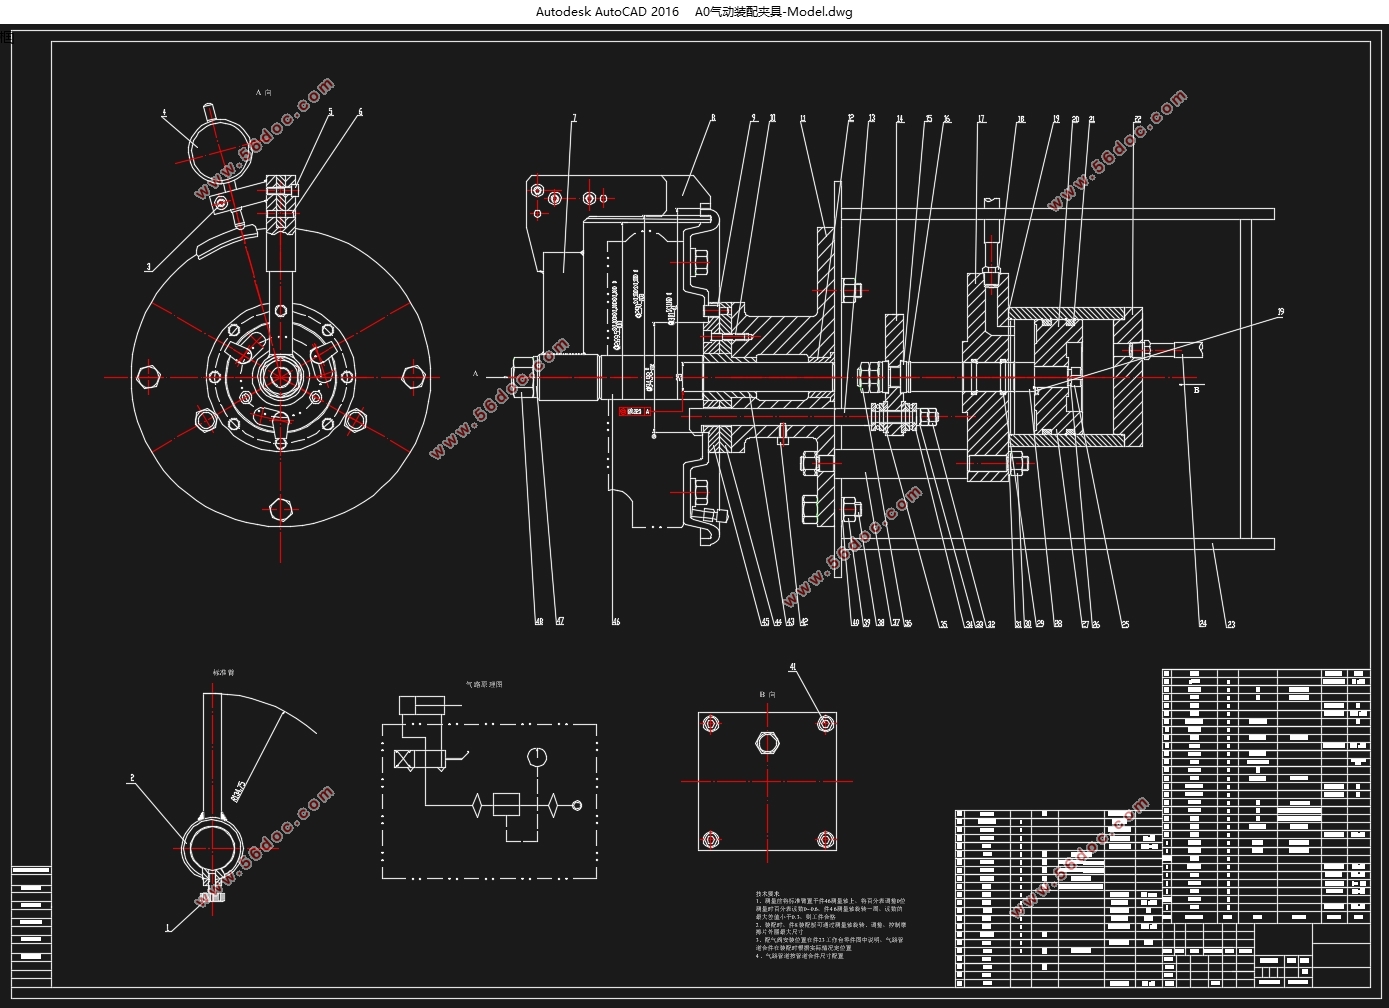Click the air source circle in the schematic
1389x1008 pixels.
click(576, 805)
